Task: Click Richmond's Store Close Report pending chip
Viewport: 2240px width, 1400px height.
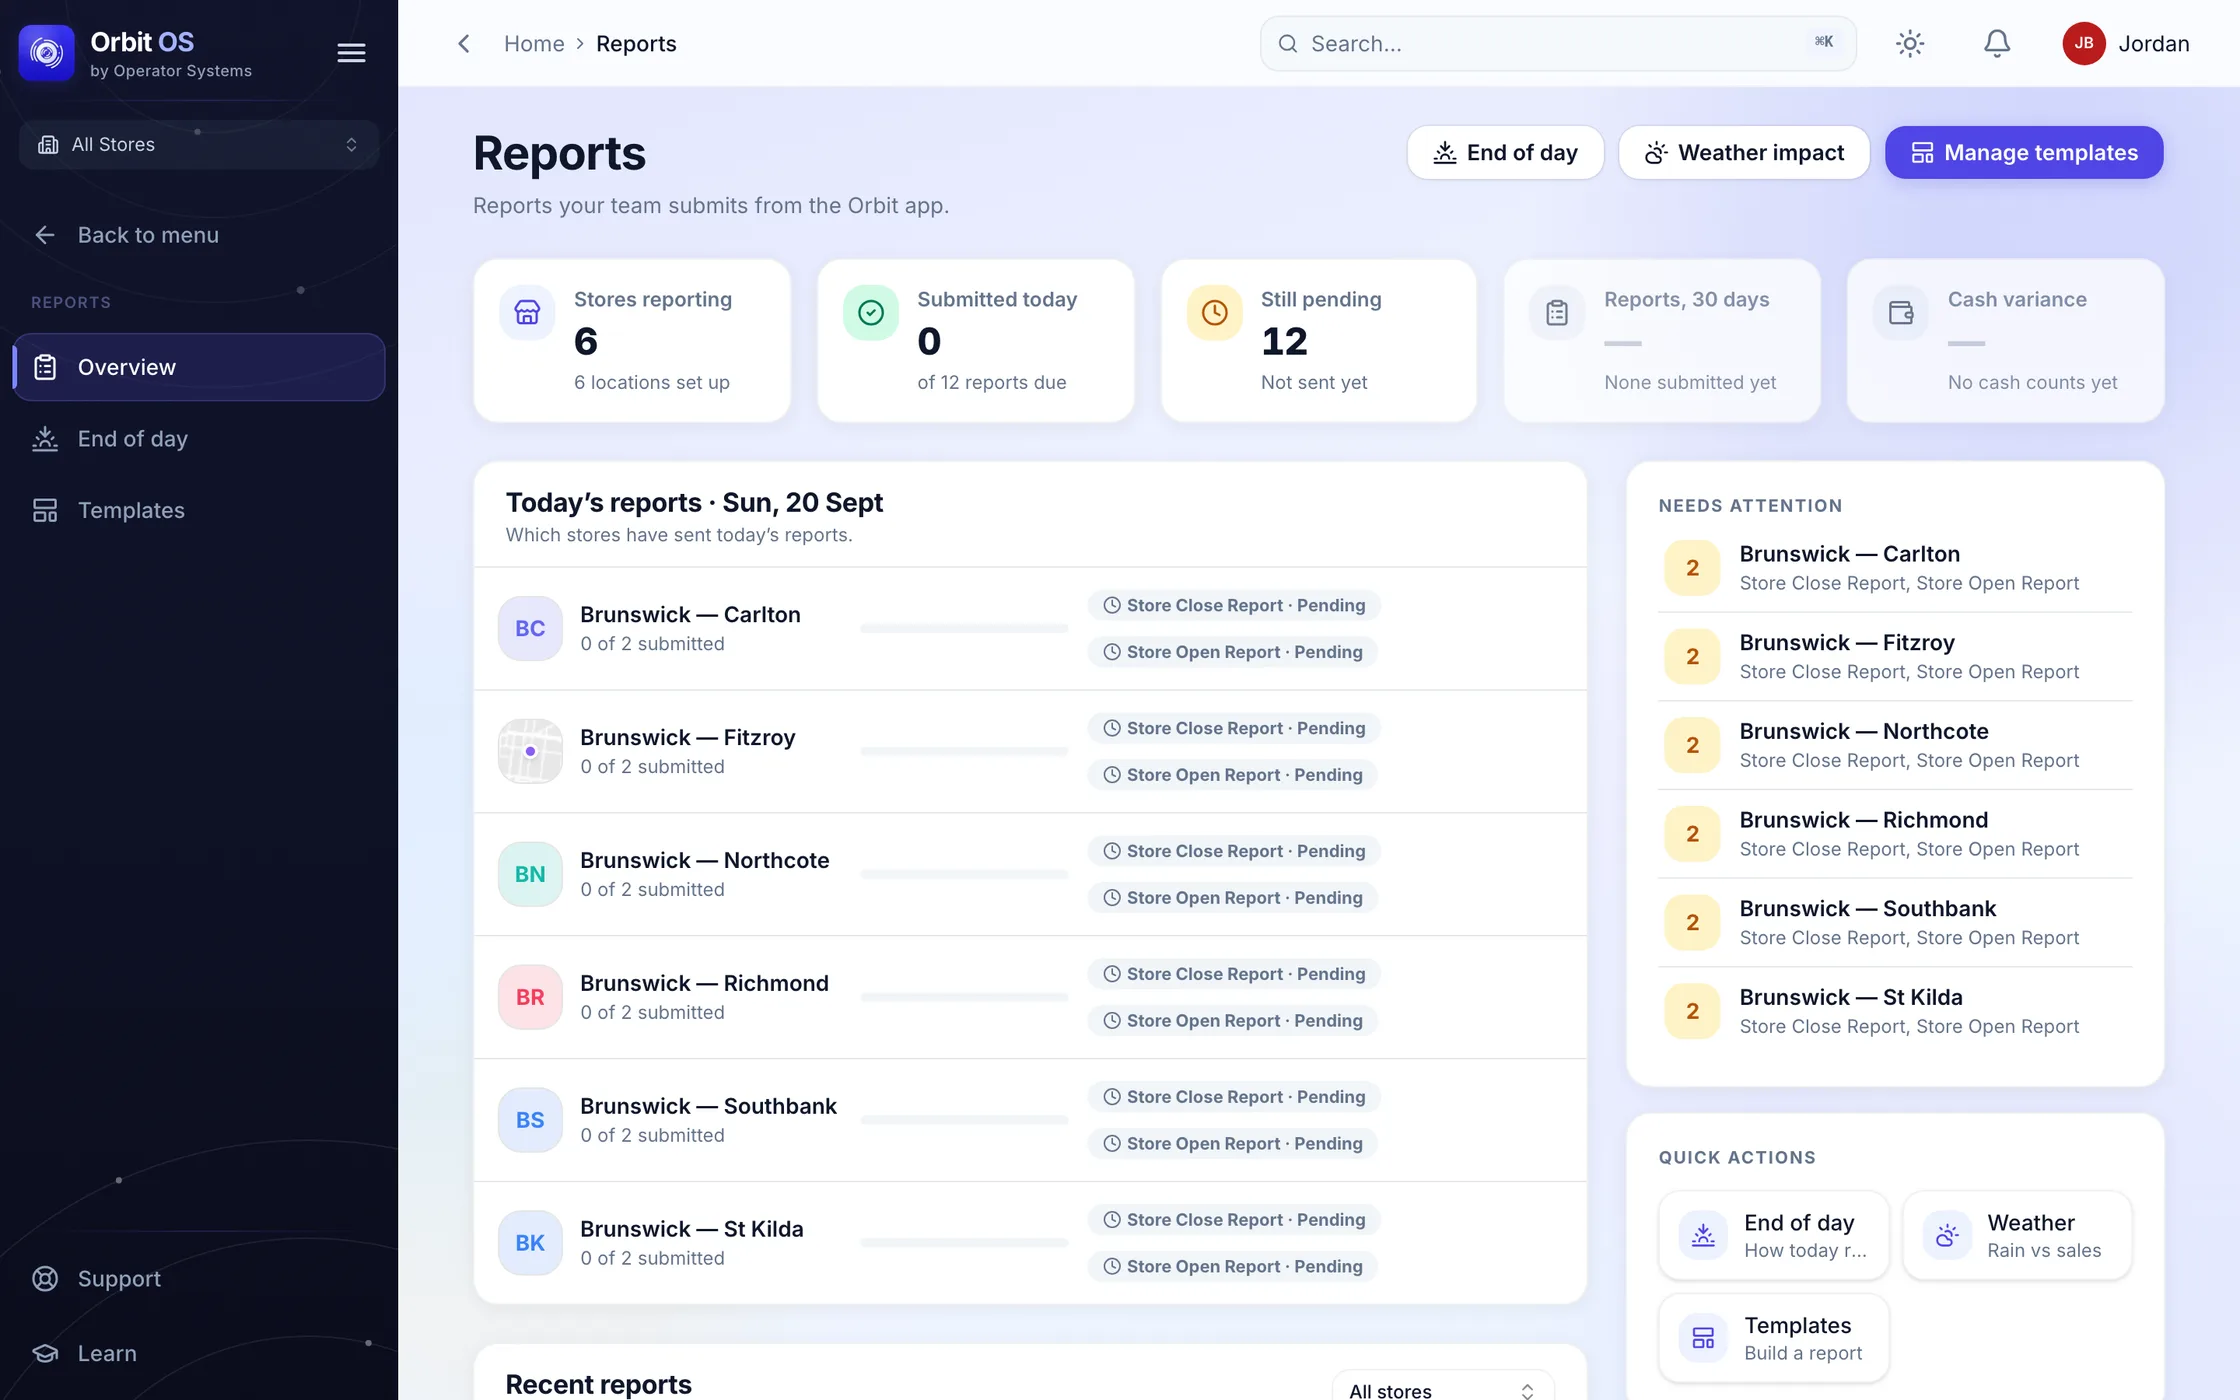Action: pos(1234,974)
